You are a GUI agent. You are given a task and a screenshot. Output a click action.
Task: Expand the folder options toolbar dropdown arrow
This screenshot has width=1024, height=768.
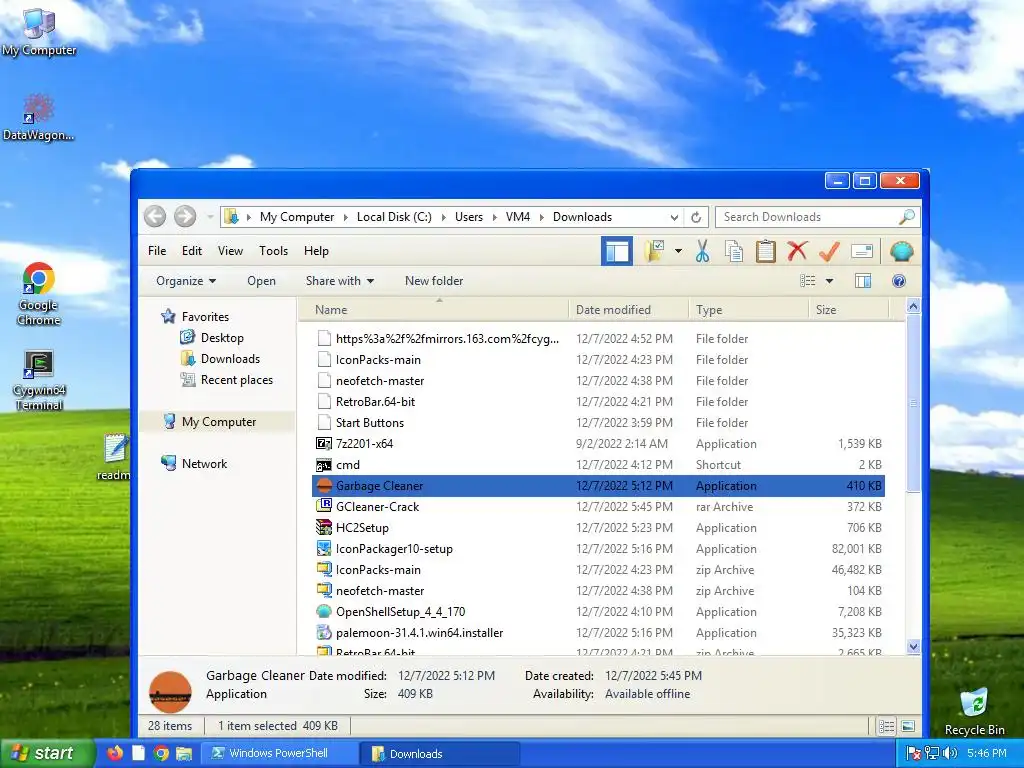(679, 251)
